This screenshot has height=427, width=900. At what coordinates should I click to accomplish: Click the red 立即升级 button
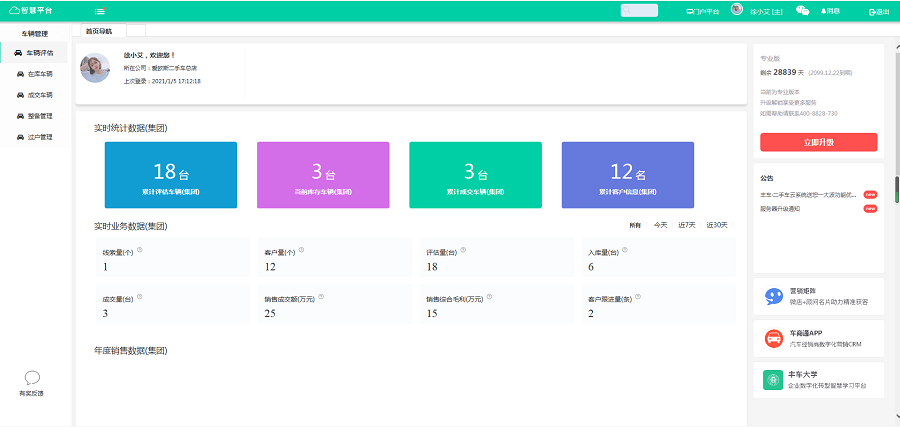pyautogui.click(x=818, y=142)
